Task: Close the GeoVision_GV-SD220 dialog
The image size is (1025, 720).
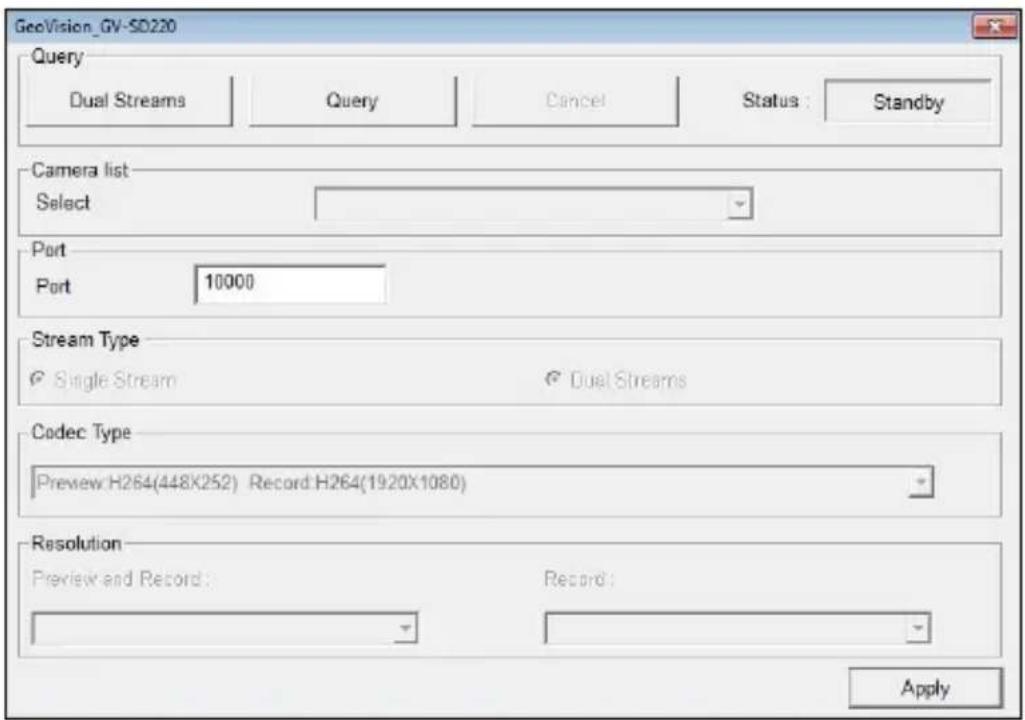Action: pyautogui.click(x=994, y=27)
